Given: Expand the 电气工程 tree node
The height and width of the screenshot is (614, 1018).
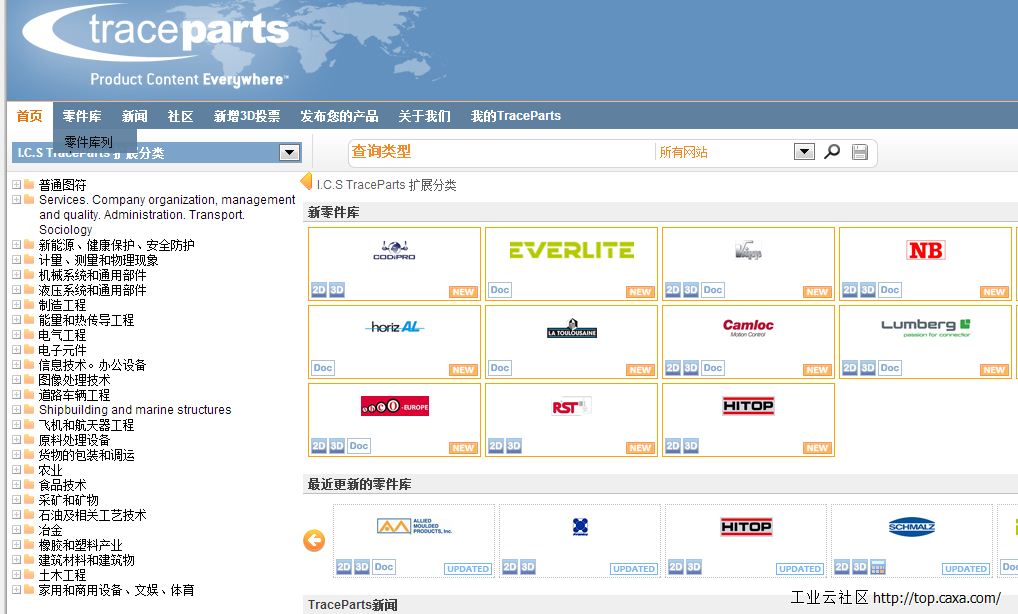Looking at the screenshot, I should click(16, 335).
